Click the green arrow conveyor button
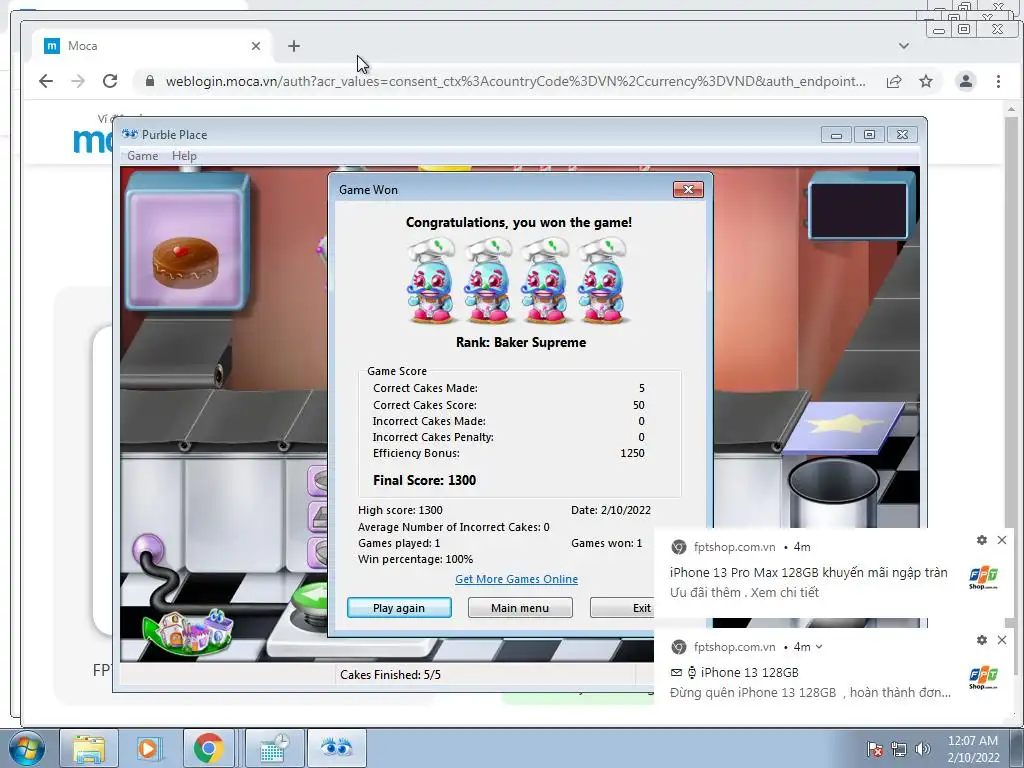 pyautogui.click(x=310, y=596)
